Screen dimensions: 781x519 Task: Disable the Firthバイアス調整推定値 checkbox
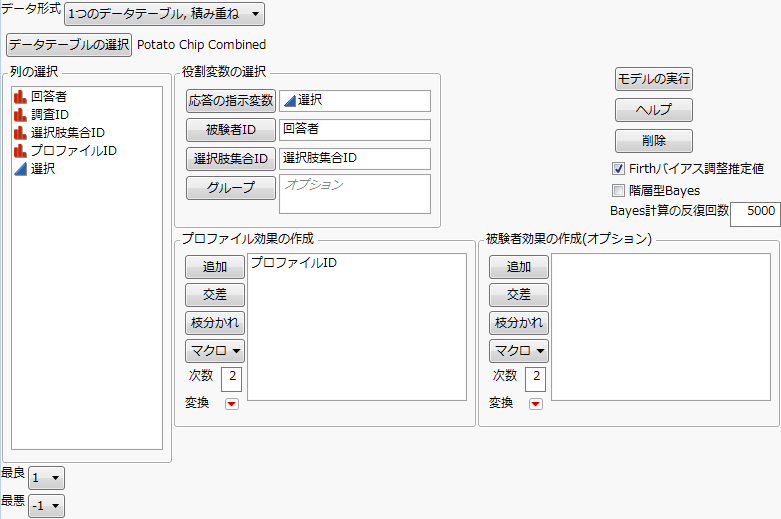[618, 169]
